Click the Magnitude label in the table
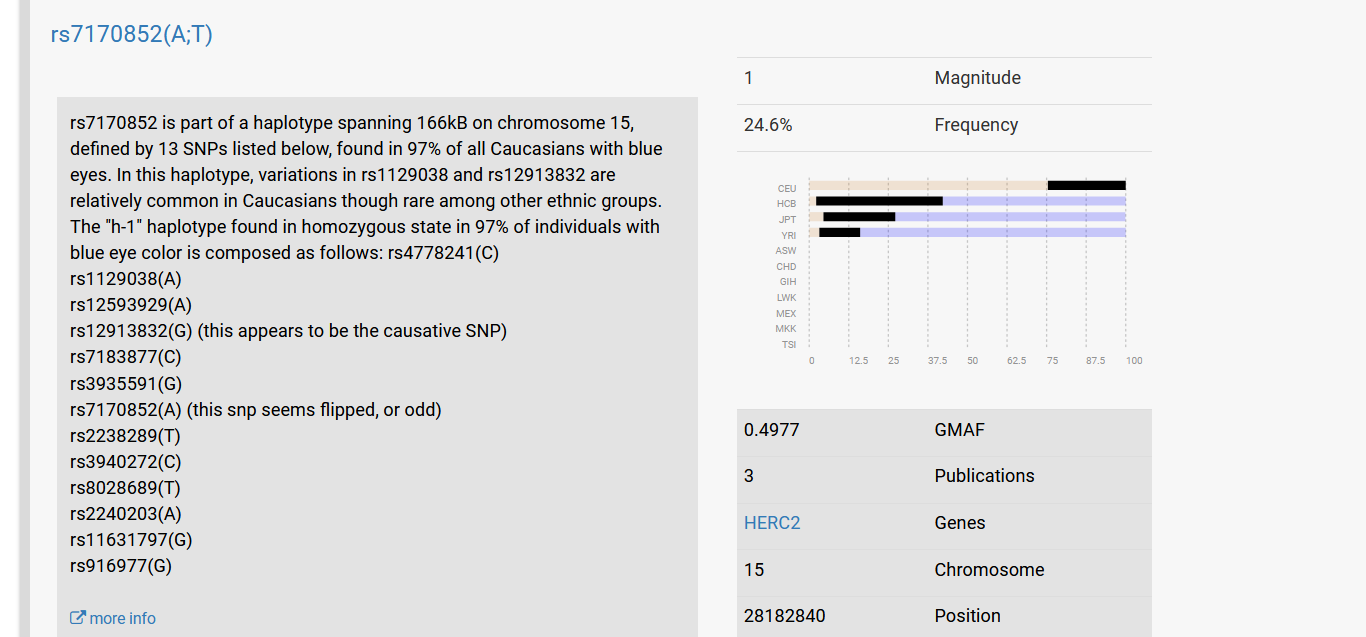The height and width of the screenshot is (637, 1366). point(977,78)
